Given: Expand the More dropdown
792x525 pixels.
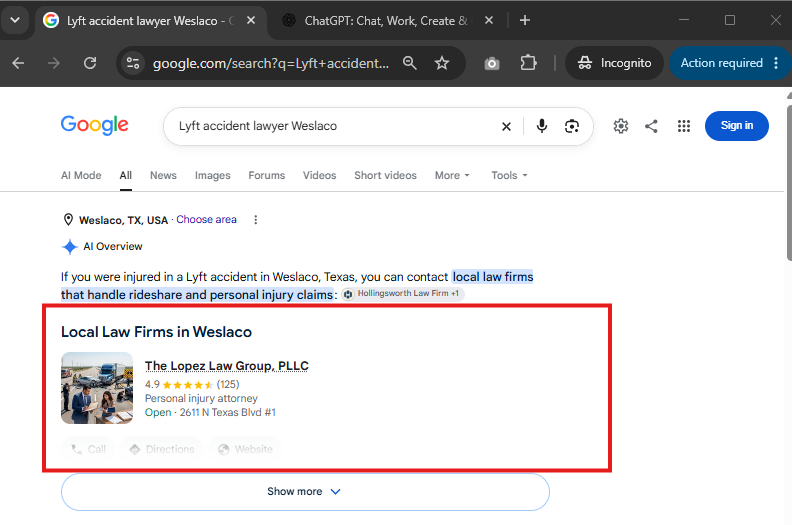Looking at the screenshot, I should click(452, 175).
